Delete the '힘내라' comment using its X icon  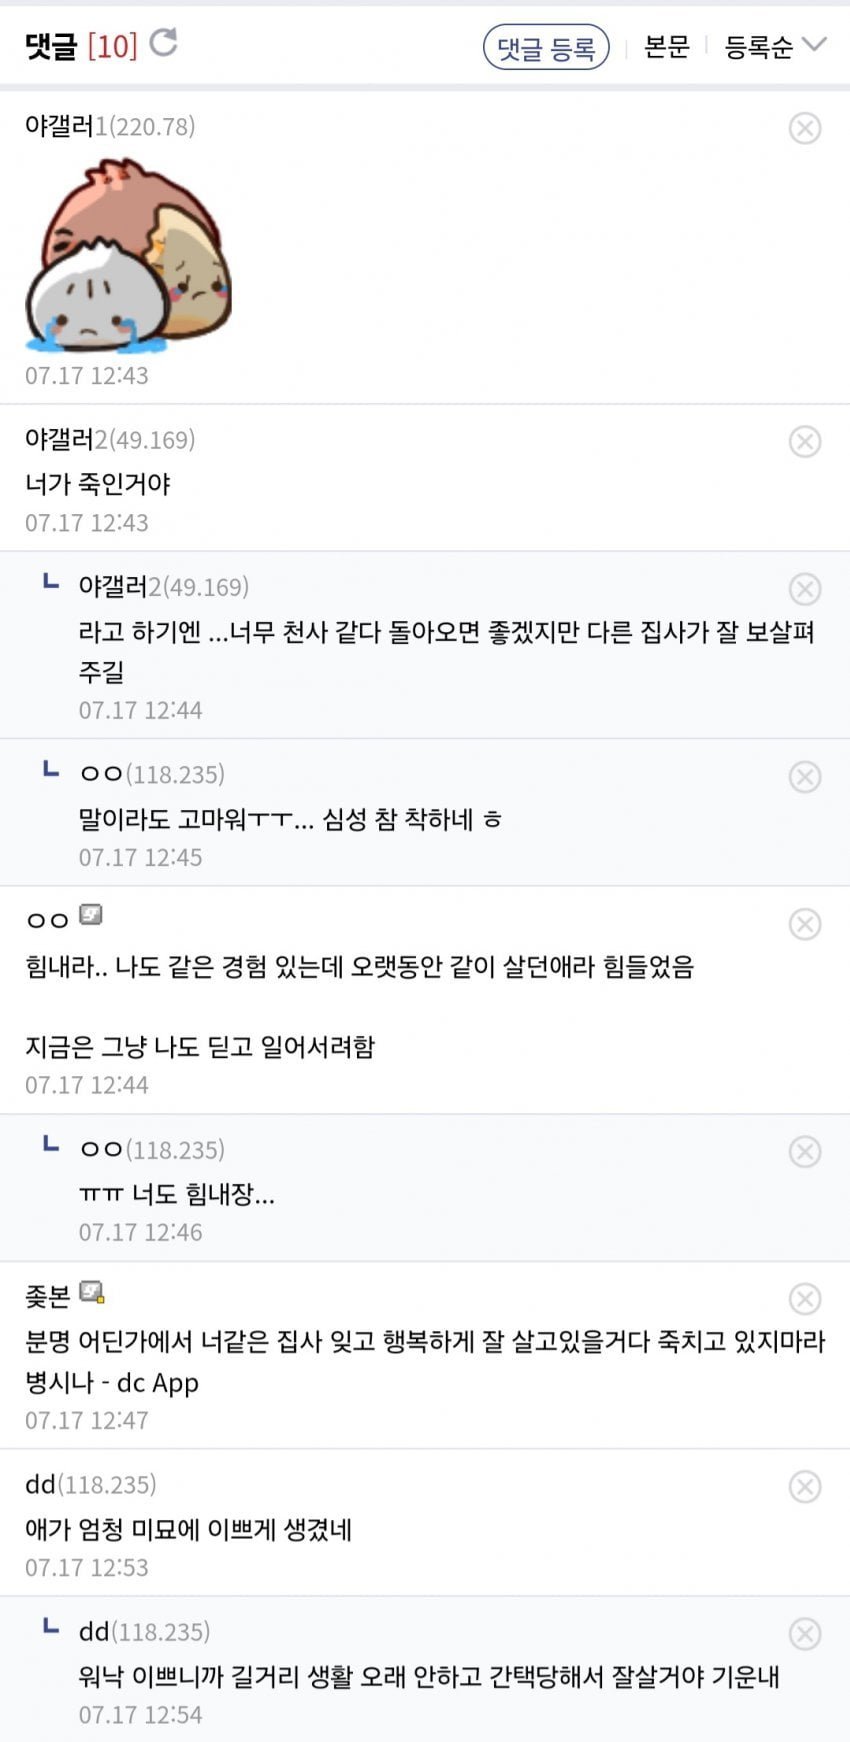coord(805,924)
